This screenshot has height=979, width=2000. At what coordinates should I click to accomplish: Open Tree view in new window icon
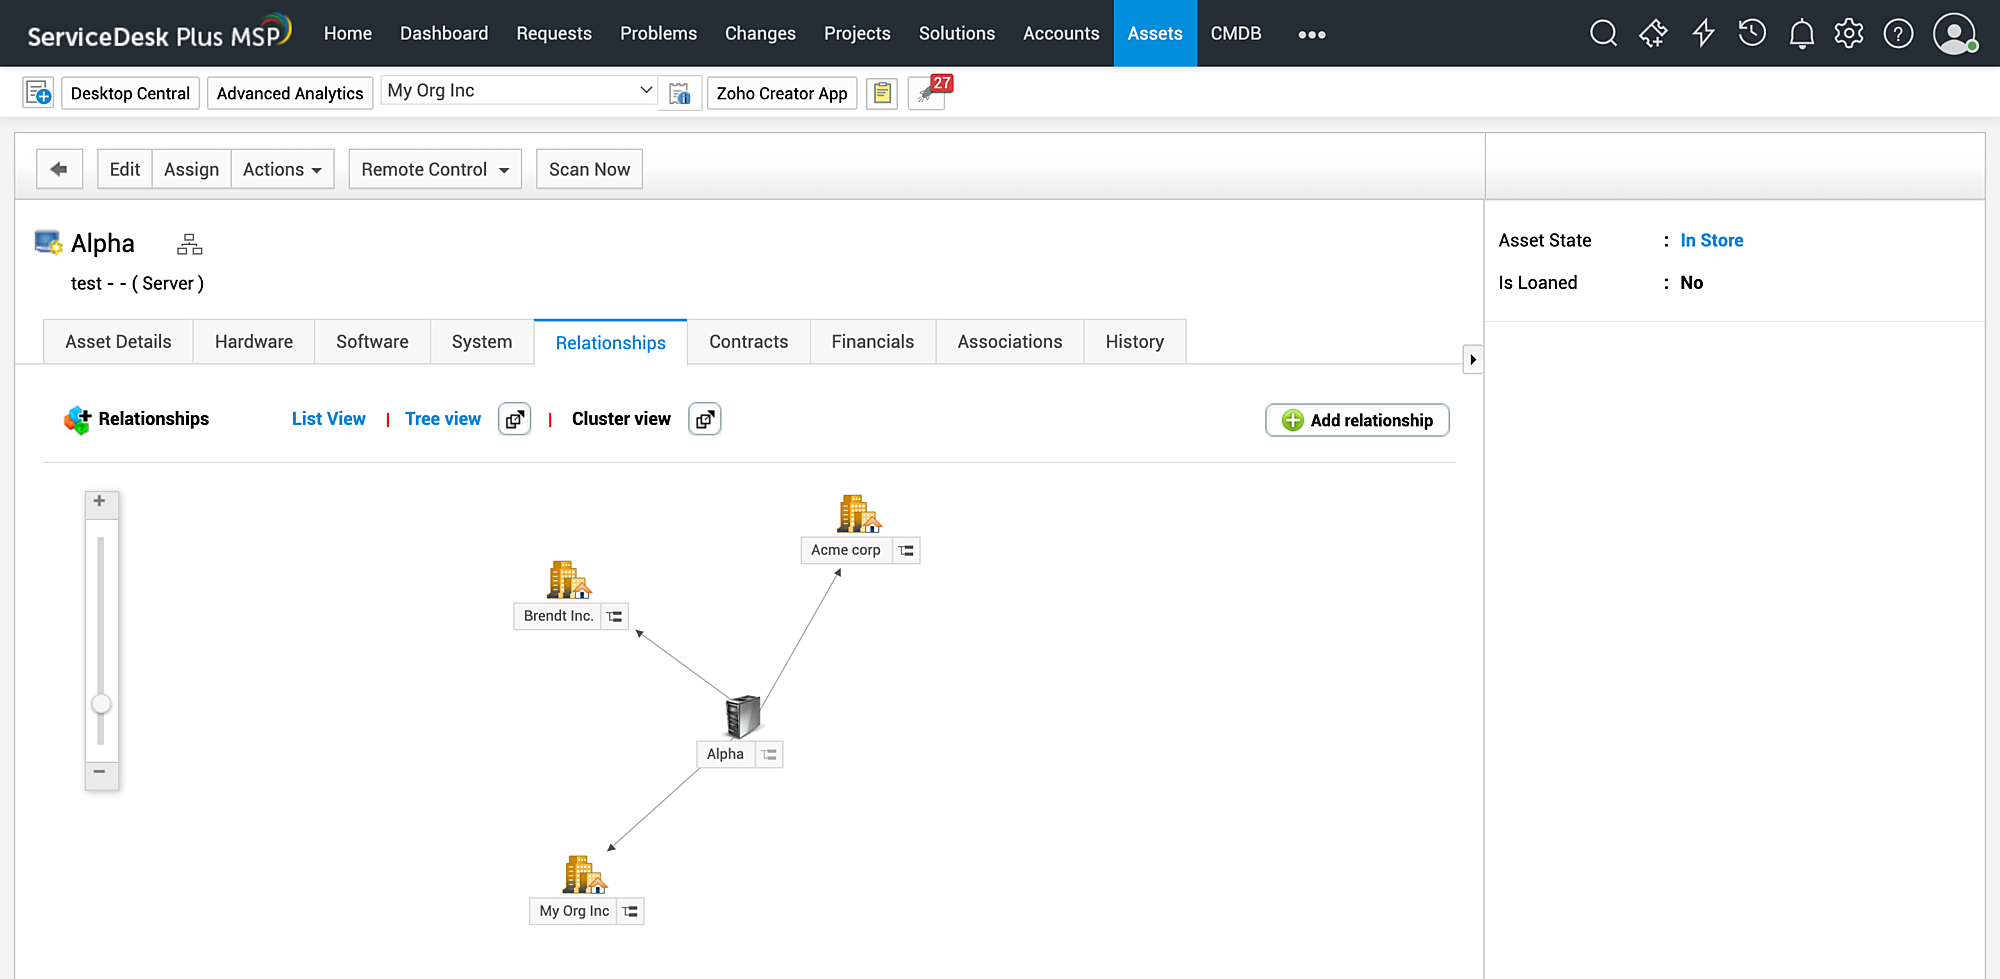(514, 419)
